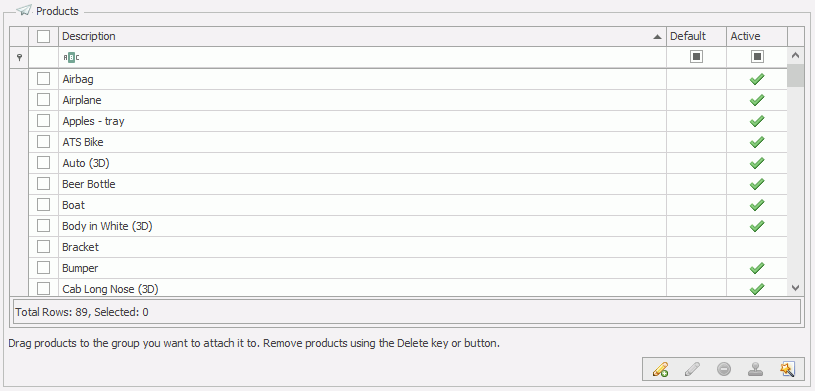Tick the select-all checkbox in header

click(x=44, y=36)
